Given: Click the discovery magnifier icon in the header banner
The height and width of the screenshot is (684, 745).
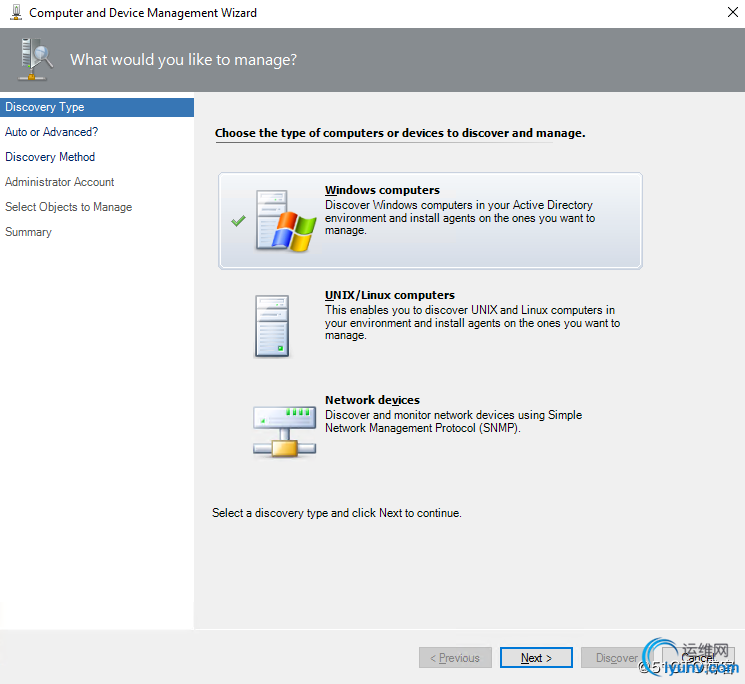Looking at the screenshot, I should click(x=35, y=59).
